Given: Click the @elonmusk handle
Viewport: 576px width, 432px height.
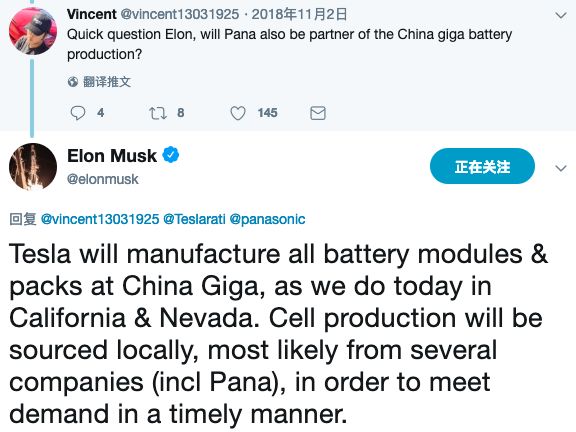Looking at the screenshot, I should 102,179.
